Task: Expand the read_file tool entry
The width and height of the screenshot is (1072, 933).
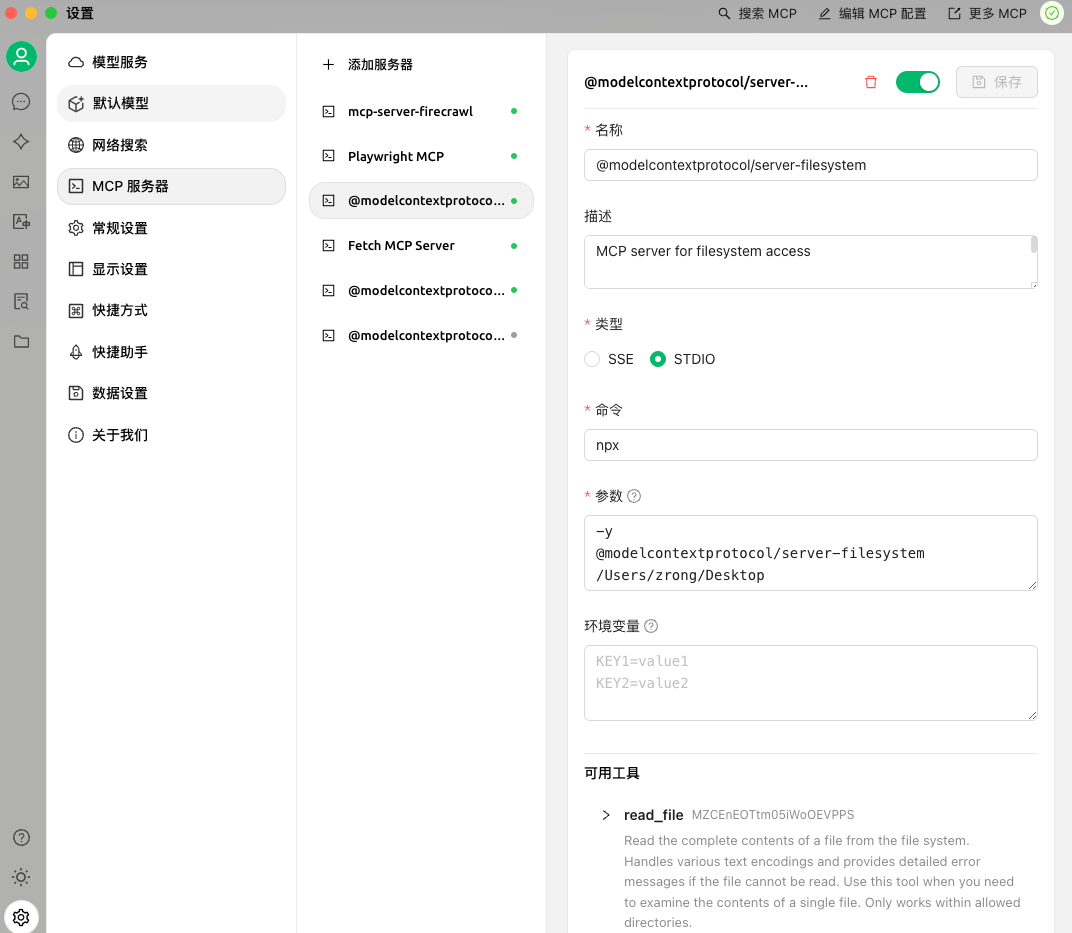Action: (x=606, y=815)
